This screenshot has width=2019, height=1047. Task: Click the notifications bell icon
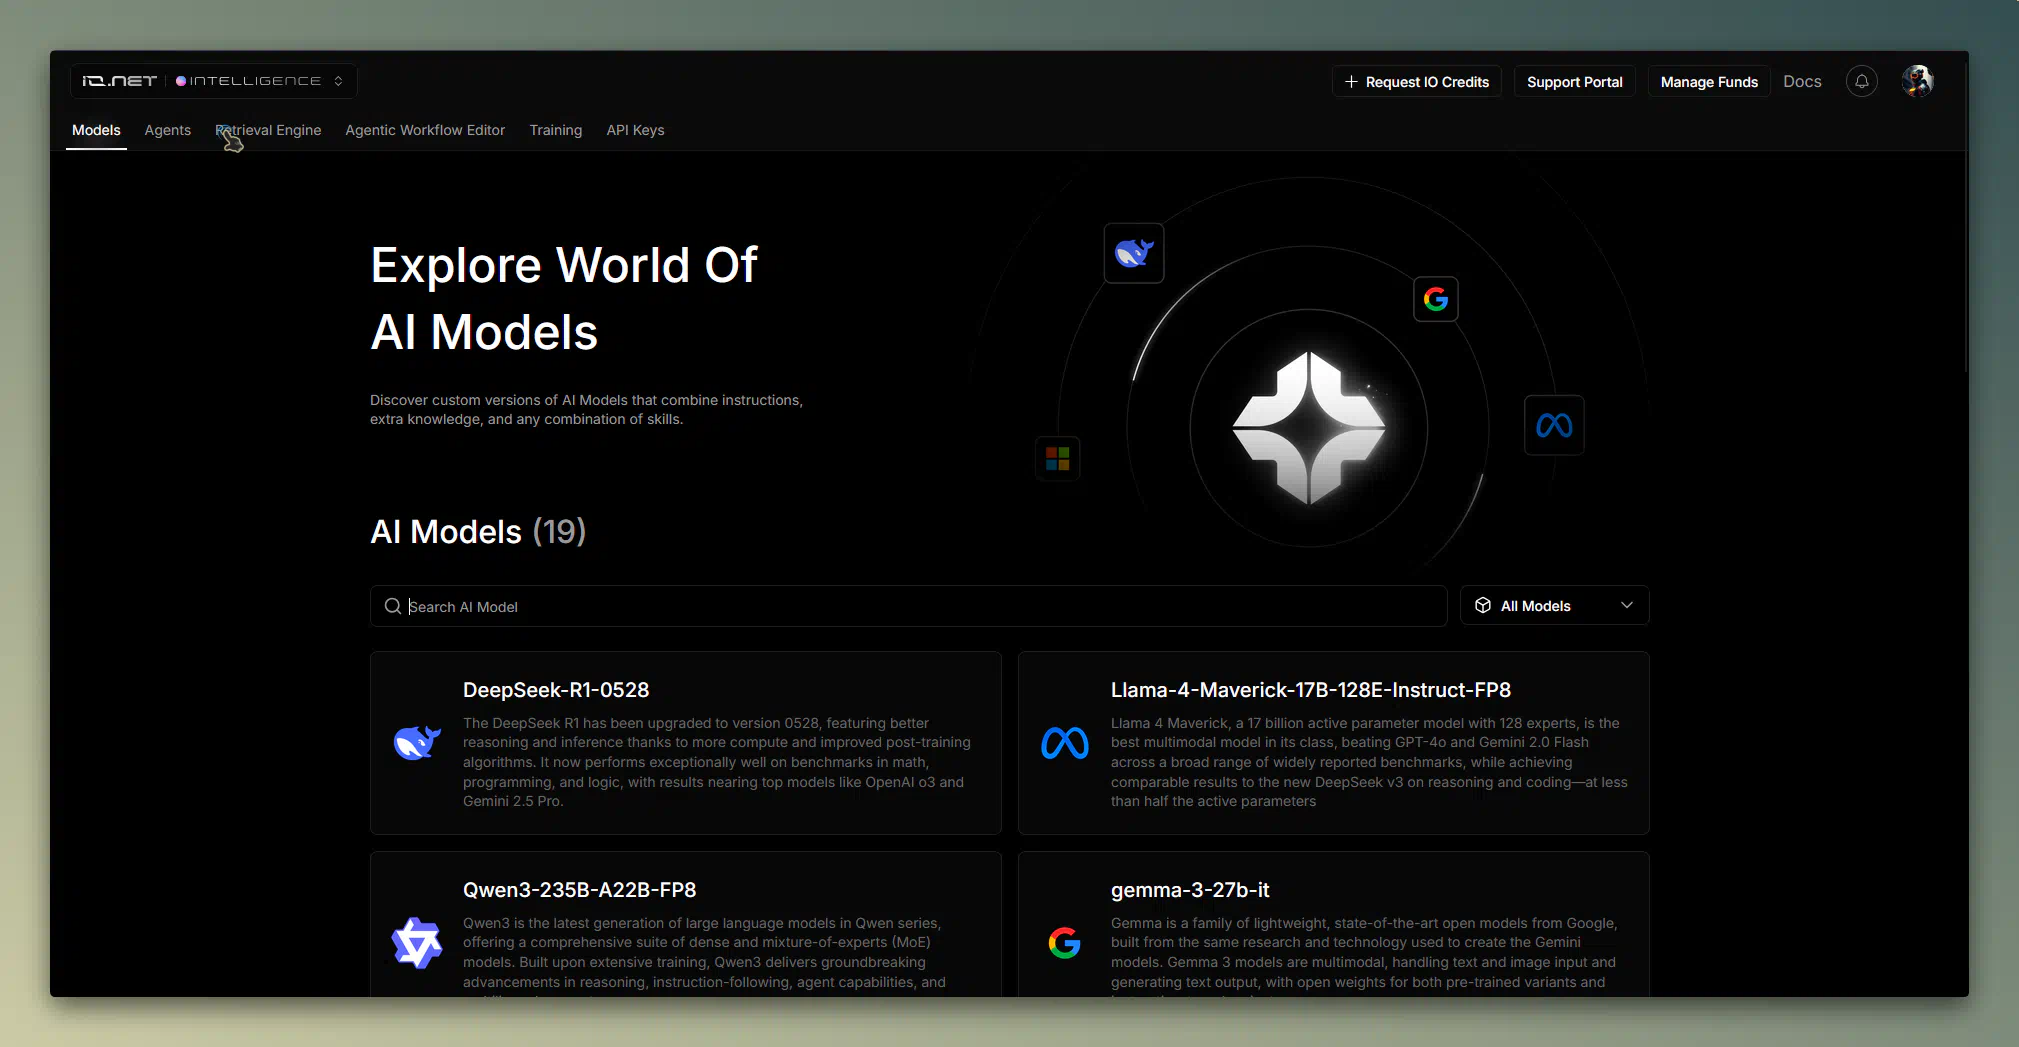pos(1861,81)
